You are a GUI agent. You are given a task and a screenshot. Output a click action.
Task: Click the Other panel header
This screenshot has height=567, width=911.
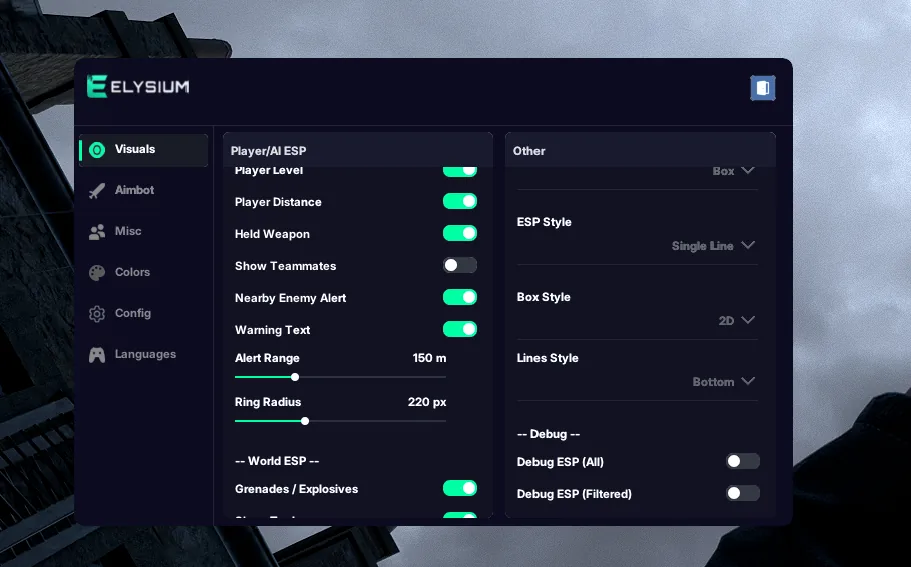coord(640,150)
